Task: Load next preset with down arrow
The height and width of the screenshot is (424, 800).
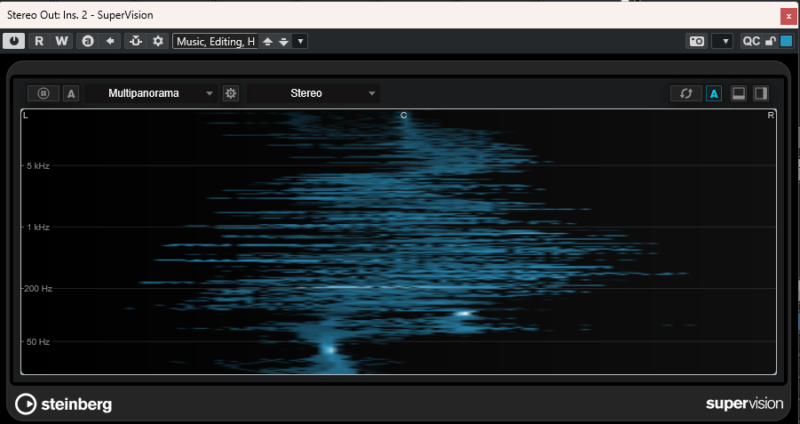Action: tap(284, 41)
